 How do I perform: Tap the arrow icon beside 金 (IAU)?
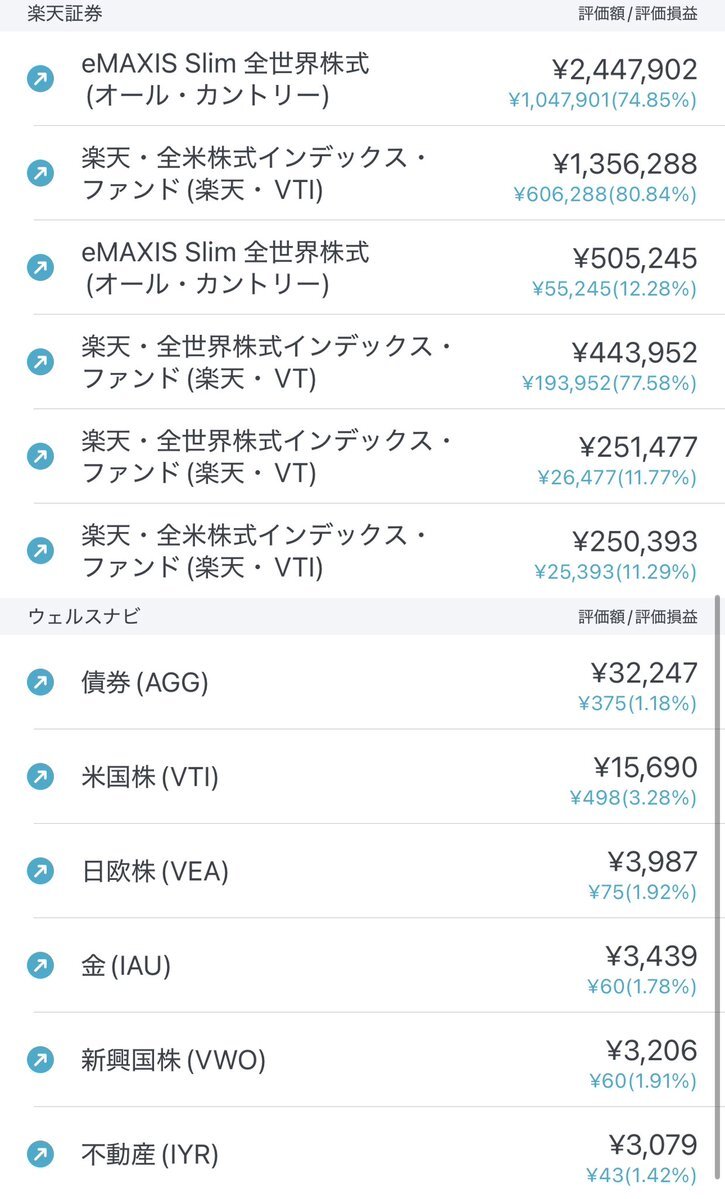pyautogui.click(x=41, y=965)
